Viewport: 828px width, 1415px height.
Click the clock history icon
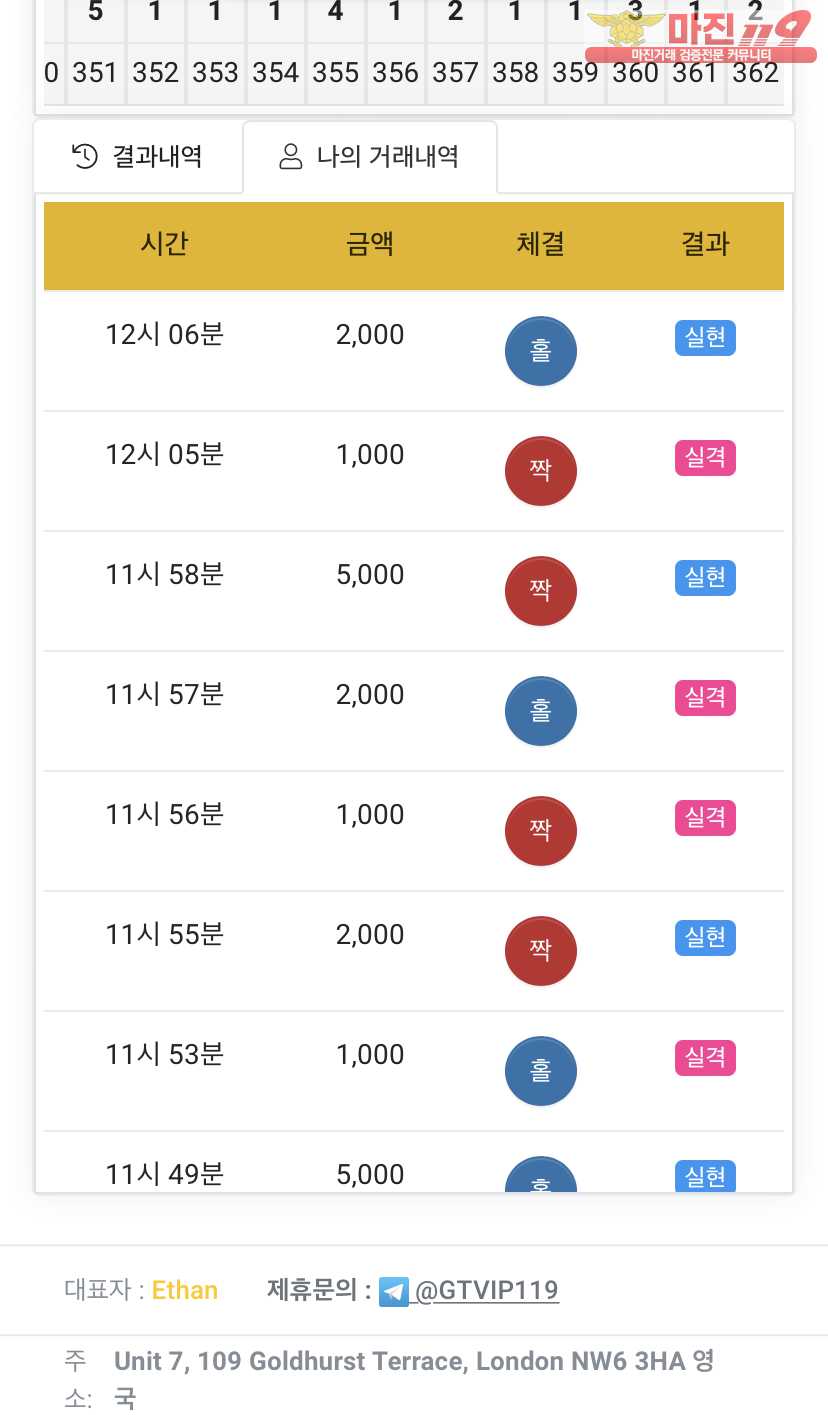tap(85, 157)
